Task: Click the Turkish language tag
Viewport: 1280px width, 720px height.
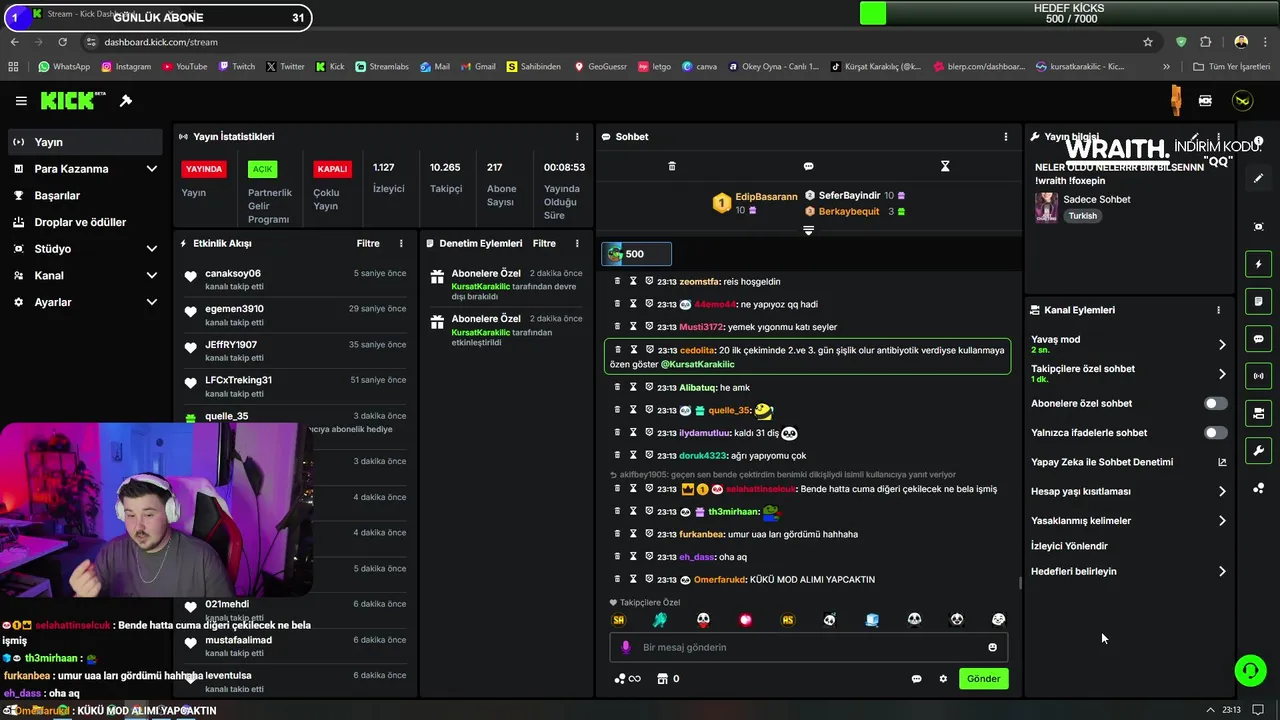Action: [x=1082, y=216]
